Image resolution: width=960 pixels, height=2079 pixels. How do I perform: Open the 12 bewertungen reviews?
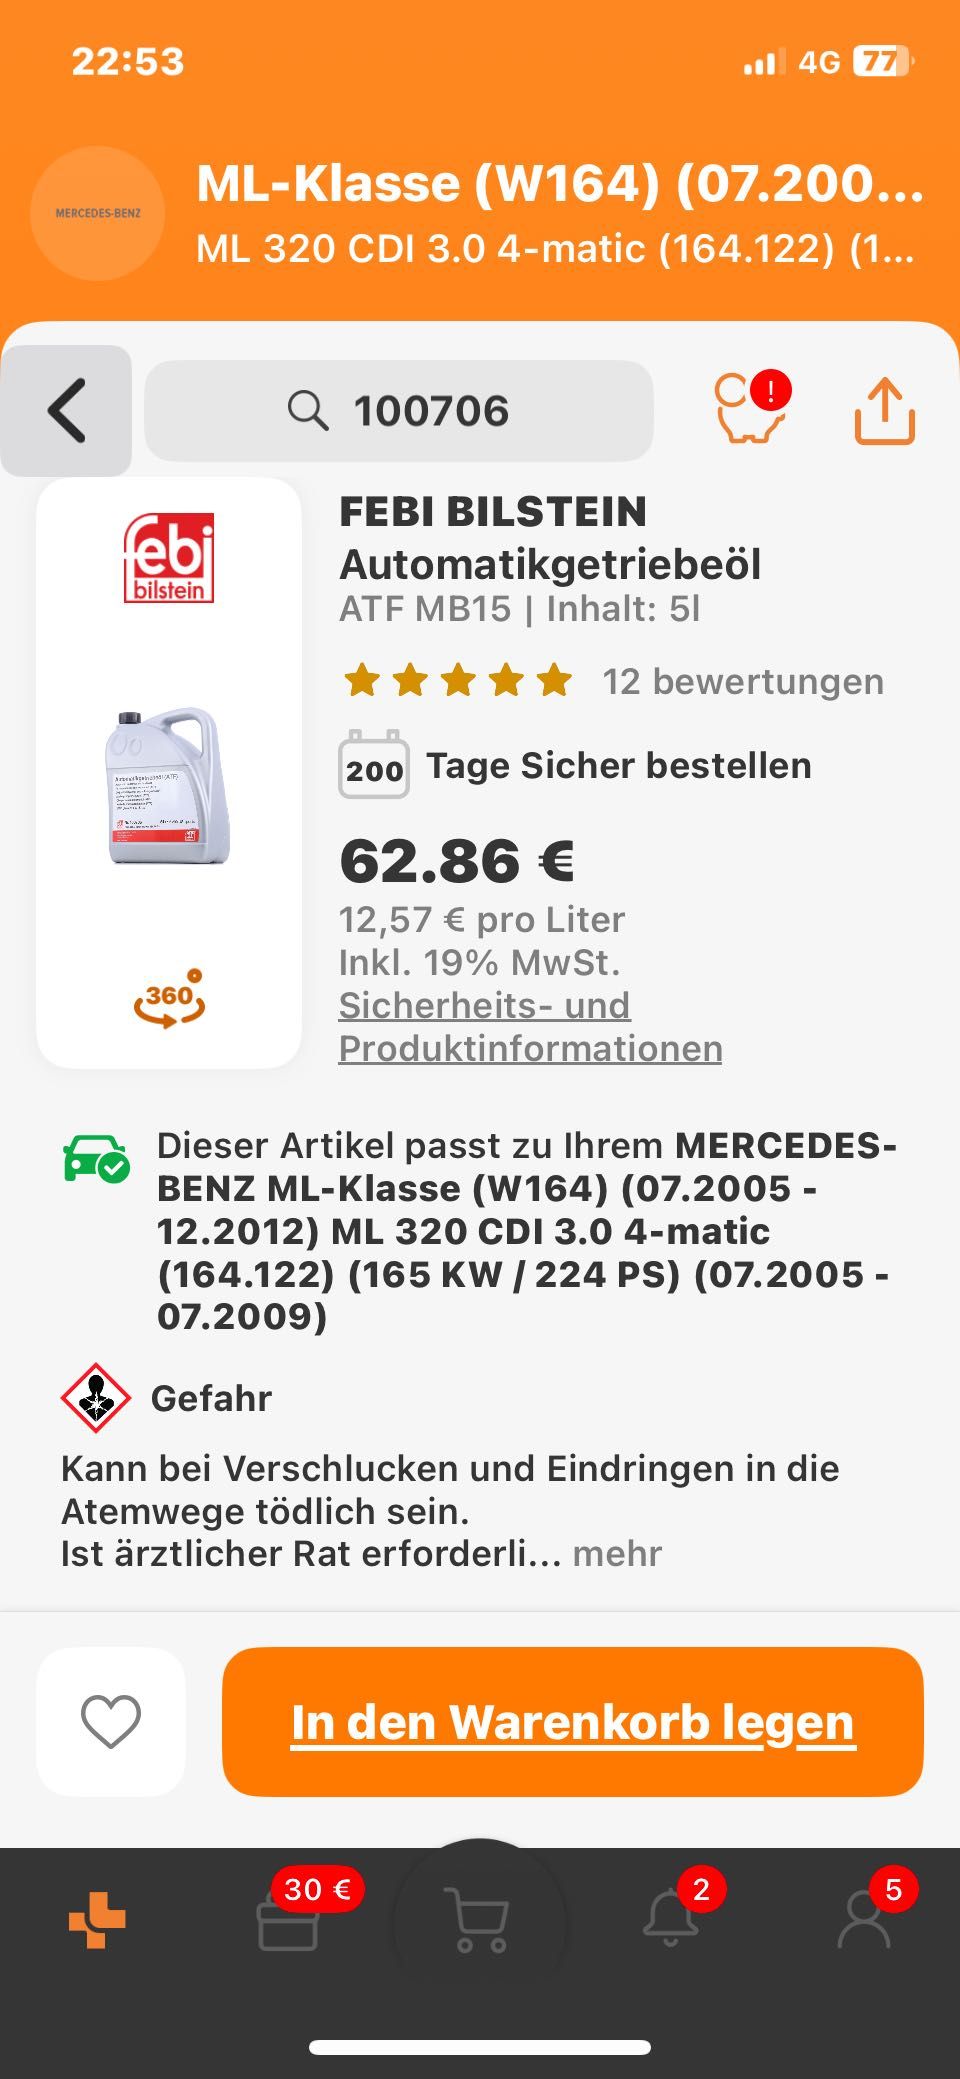coord(743,681)
